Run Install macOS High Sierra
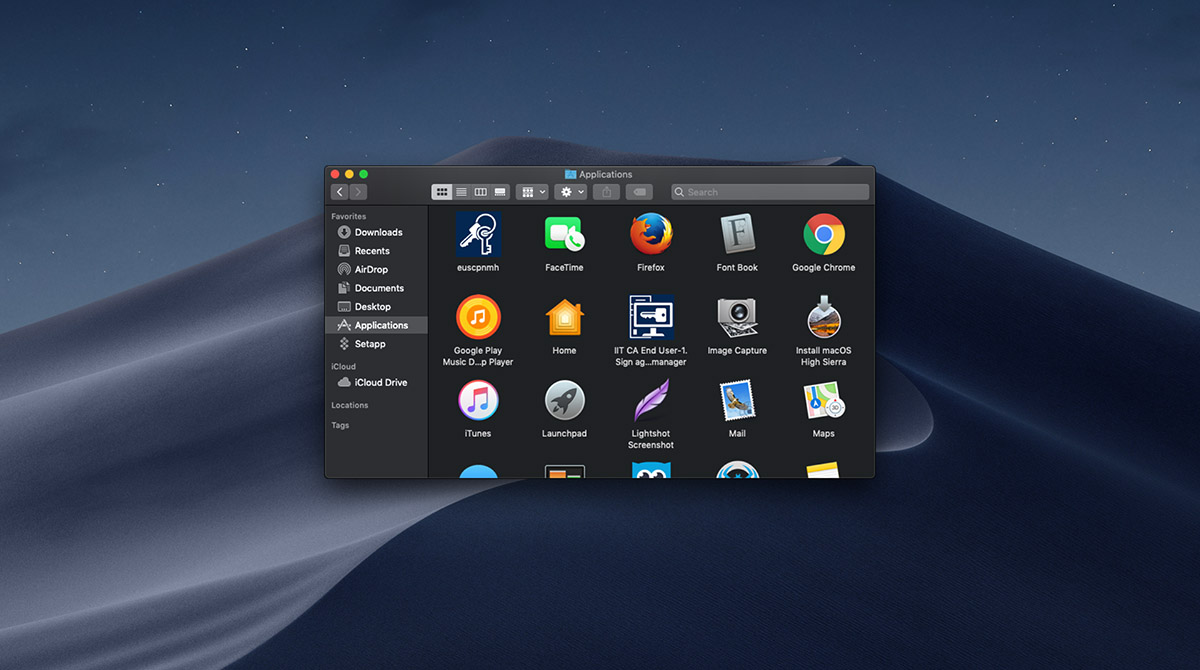This screenshot has height=670, width=1200. click(823, 320)
